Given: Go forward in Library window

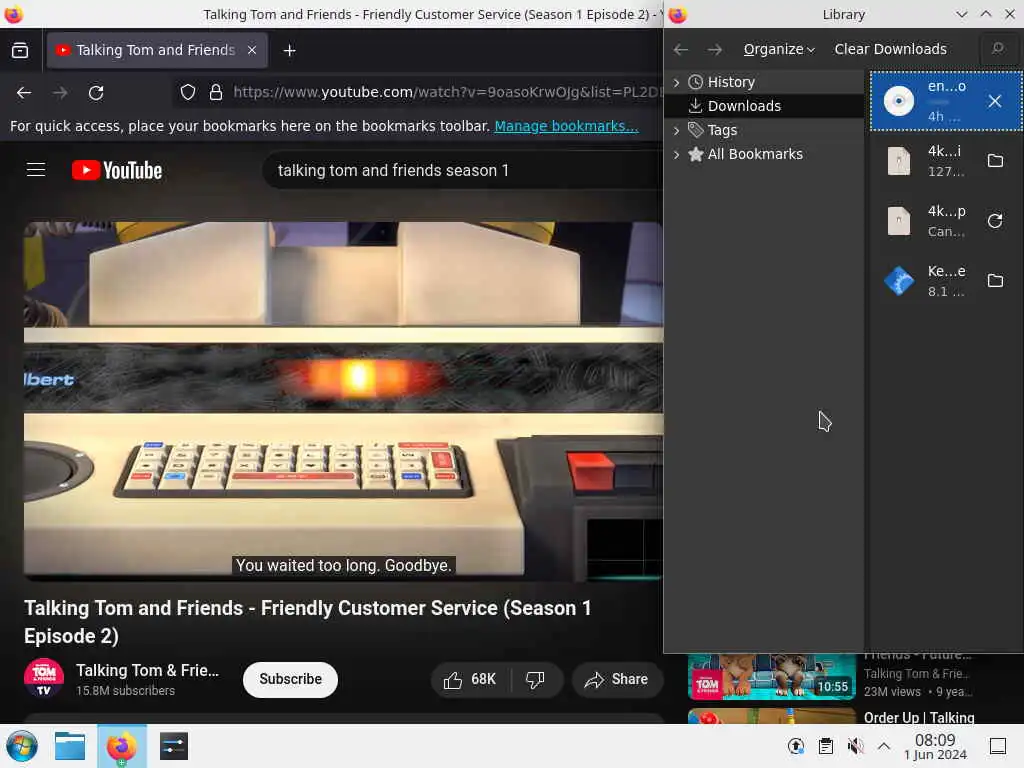Looking at the screenshot, I should pos(715,49).
